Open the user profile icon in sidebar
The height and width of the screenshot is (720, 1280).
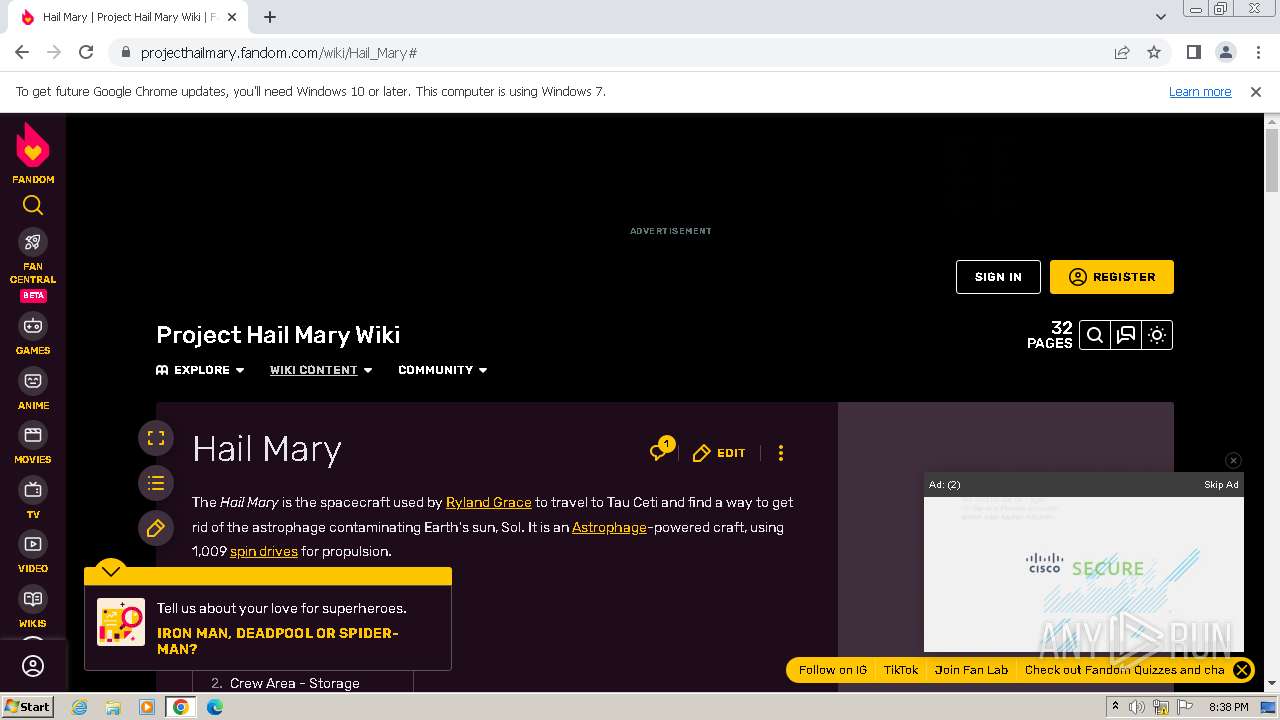point(33,666)
